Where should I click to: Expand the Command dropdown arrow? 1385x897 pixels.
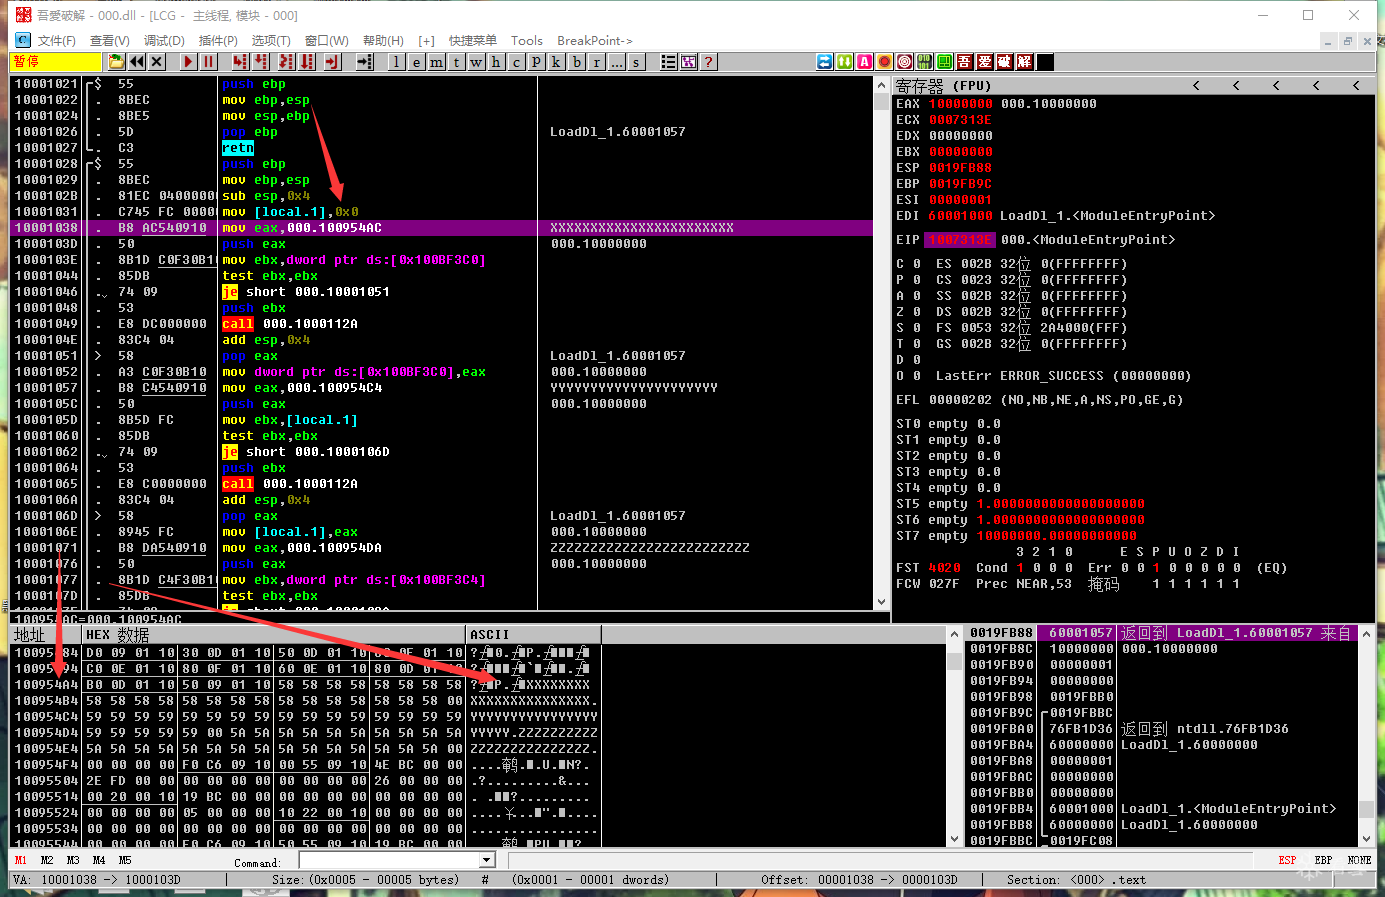487,860
